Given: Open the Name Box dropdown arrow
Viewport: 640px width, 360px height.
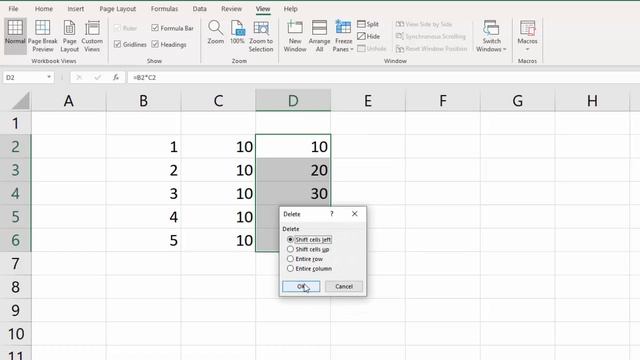Looking at the screenshot, I should pos(49,77).
